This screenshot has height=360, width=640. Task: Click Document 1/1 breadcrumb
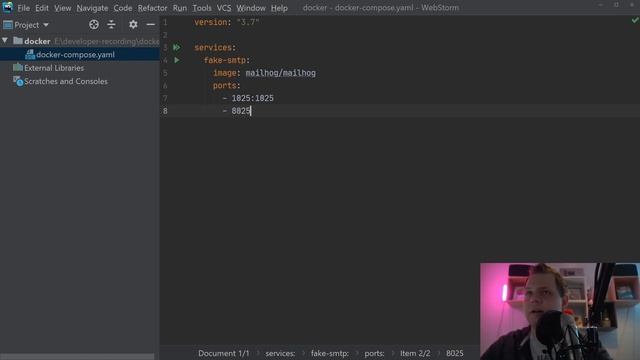pos(224,353)
